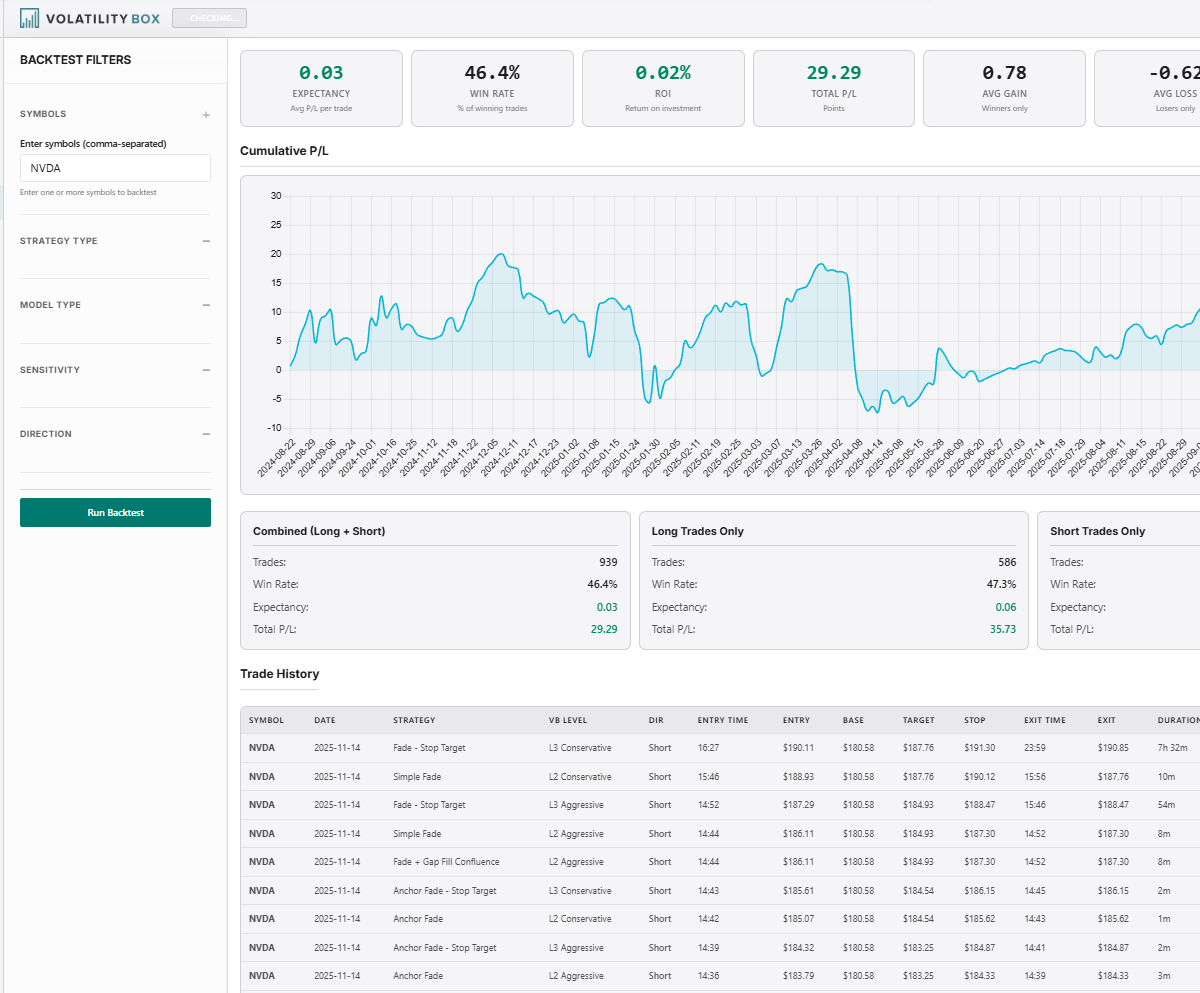This screenshot has width=1200, height=993.
Task: Collapse the Sensitivity section
Action: 206,370
